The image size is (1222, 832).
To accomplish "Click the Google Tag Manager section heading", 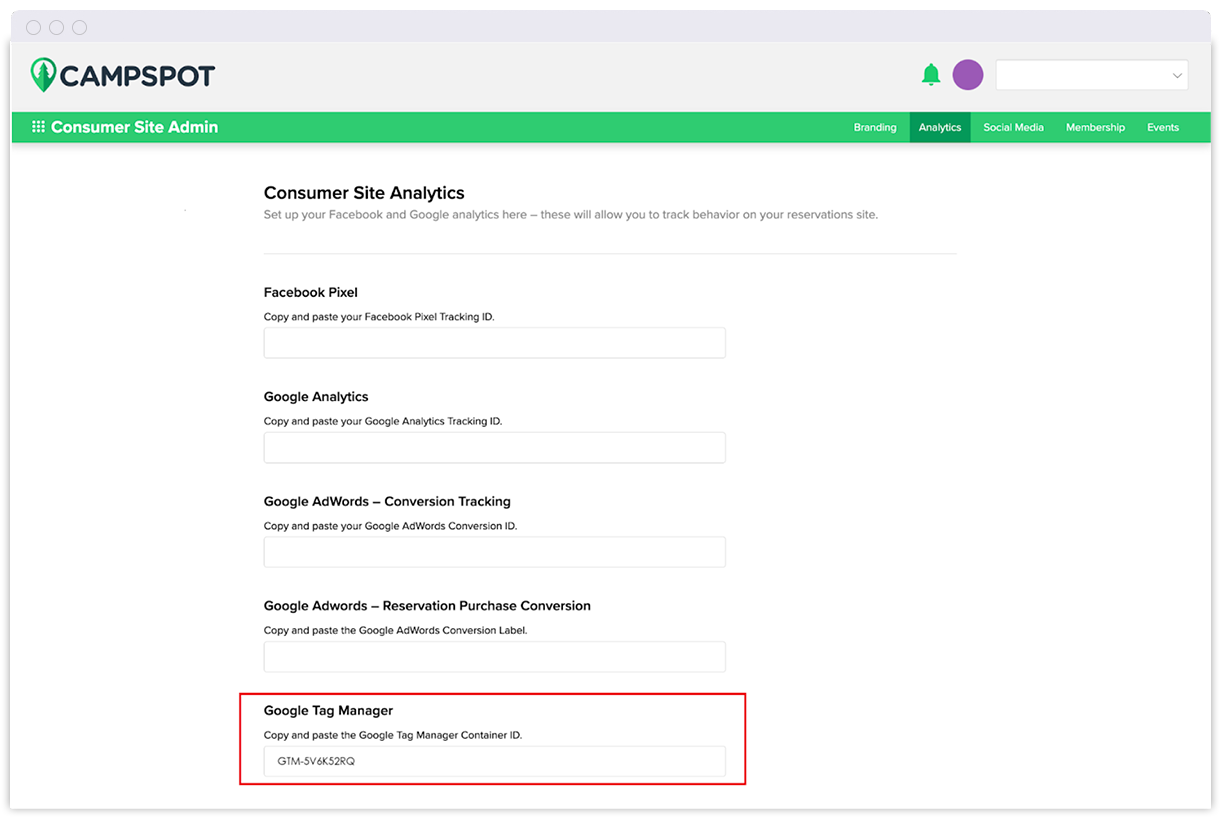I will point(328,710).
